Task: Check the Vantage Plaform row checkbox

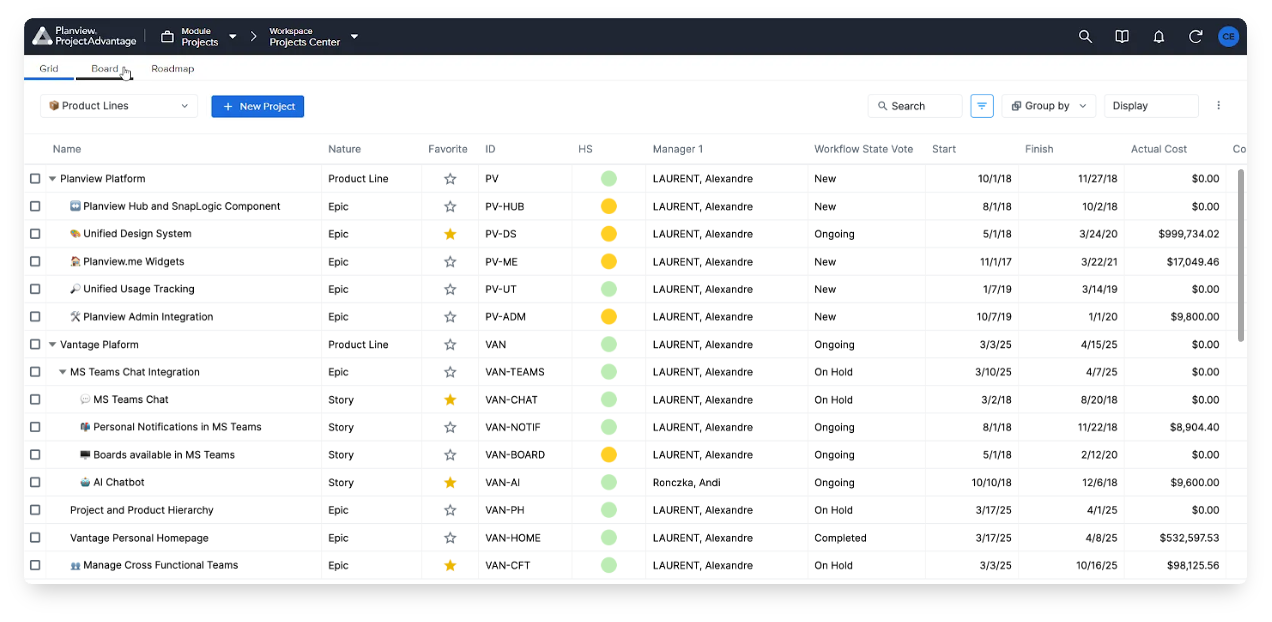Action: [x=35, y=345]
